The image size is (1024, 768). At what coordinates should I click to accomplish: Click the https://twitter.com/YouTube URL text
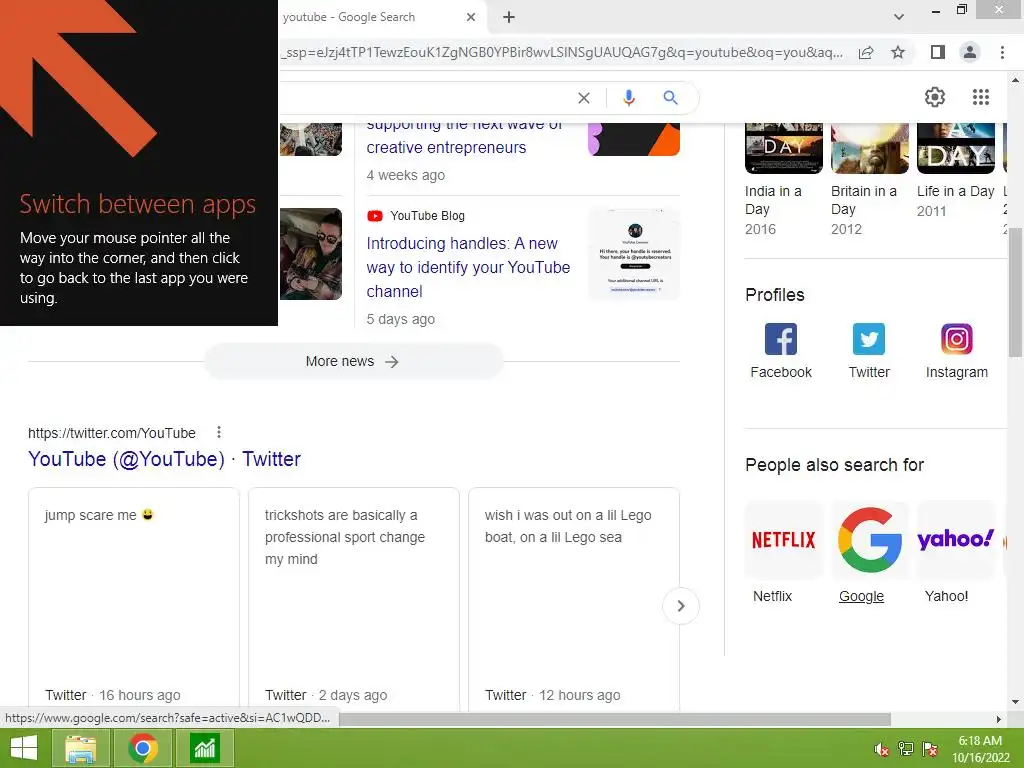click(x=112, y=433)
